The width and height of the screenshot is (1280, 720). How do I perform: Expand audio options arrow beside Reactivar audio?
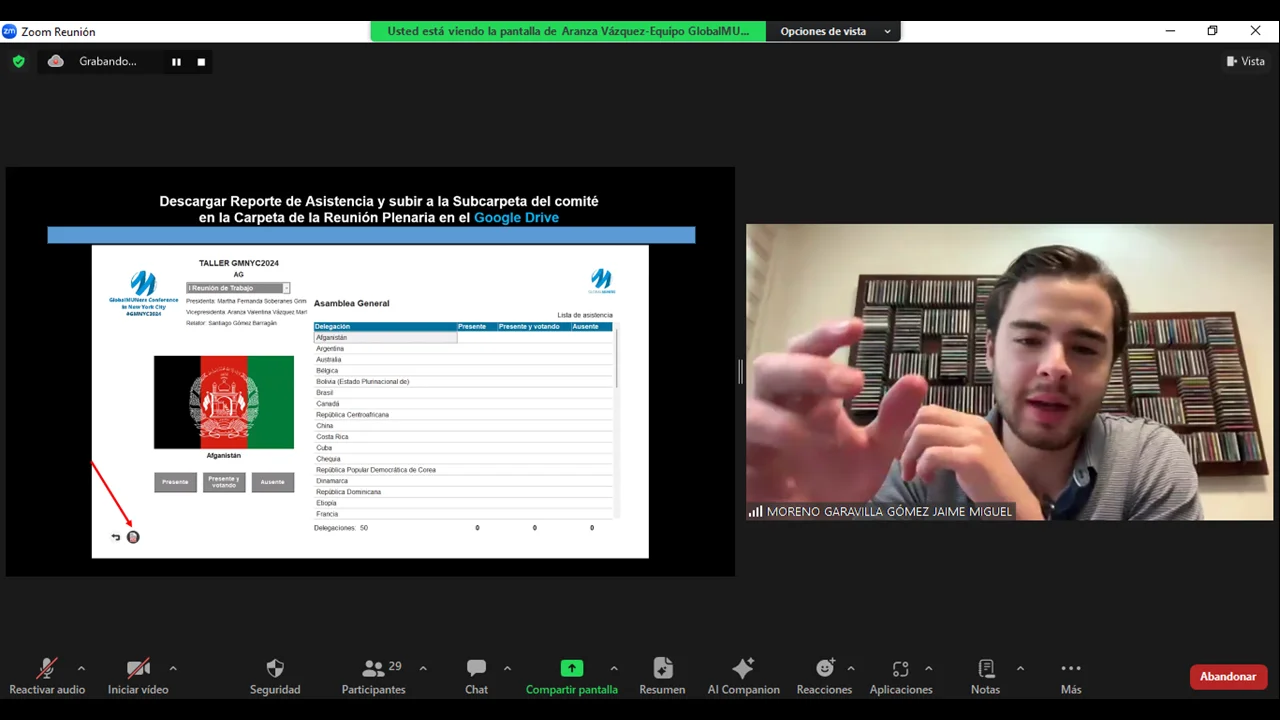click(x=81, y=668)
